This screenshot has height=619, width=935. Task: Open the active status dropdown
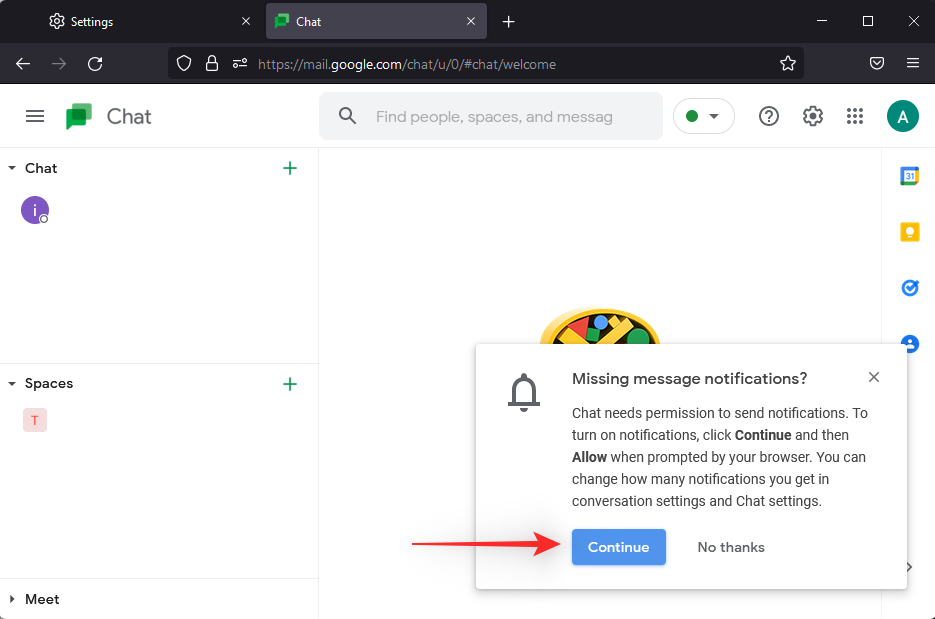pyautogui.click(x=703, y=116)
